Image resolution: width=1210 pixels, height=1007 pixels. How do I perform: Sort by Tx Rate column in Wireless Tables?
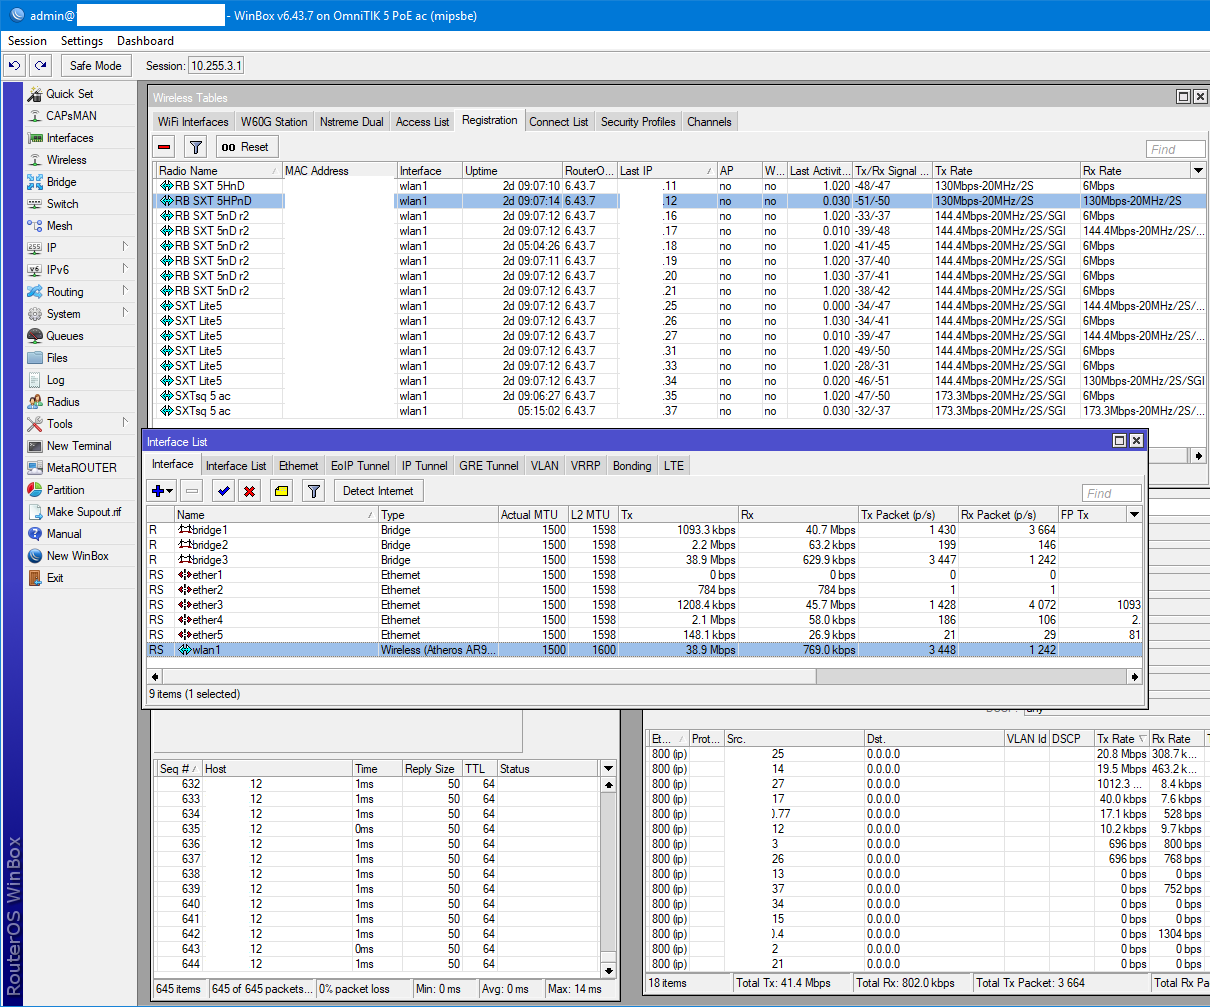point(1006,171)
